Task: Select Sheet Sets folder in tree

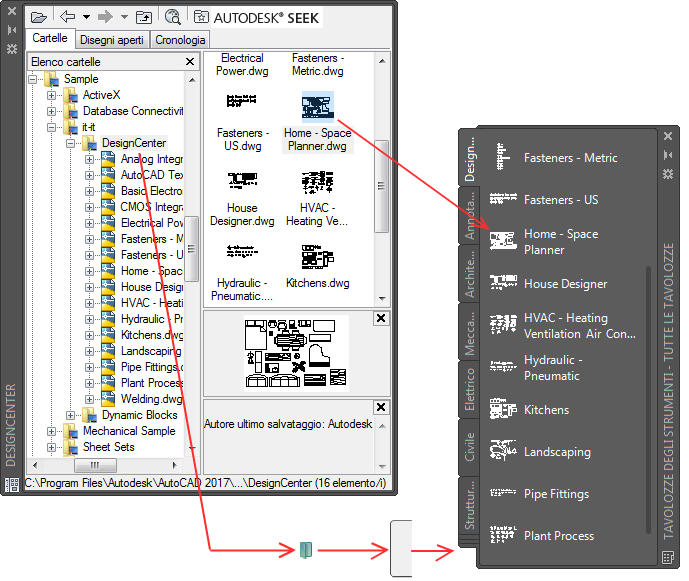Action: (x=109, y=447)
